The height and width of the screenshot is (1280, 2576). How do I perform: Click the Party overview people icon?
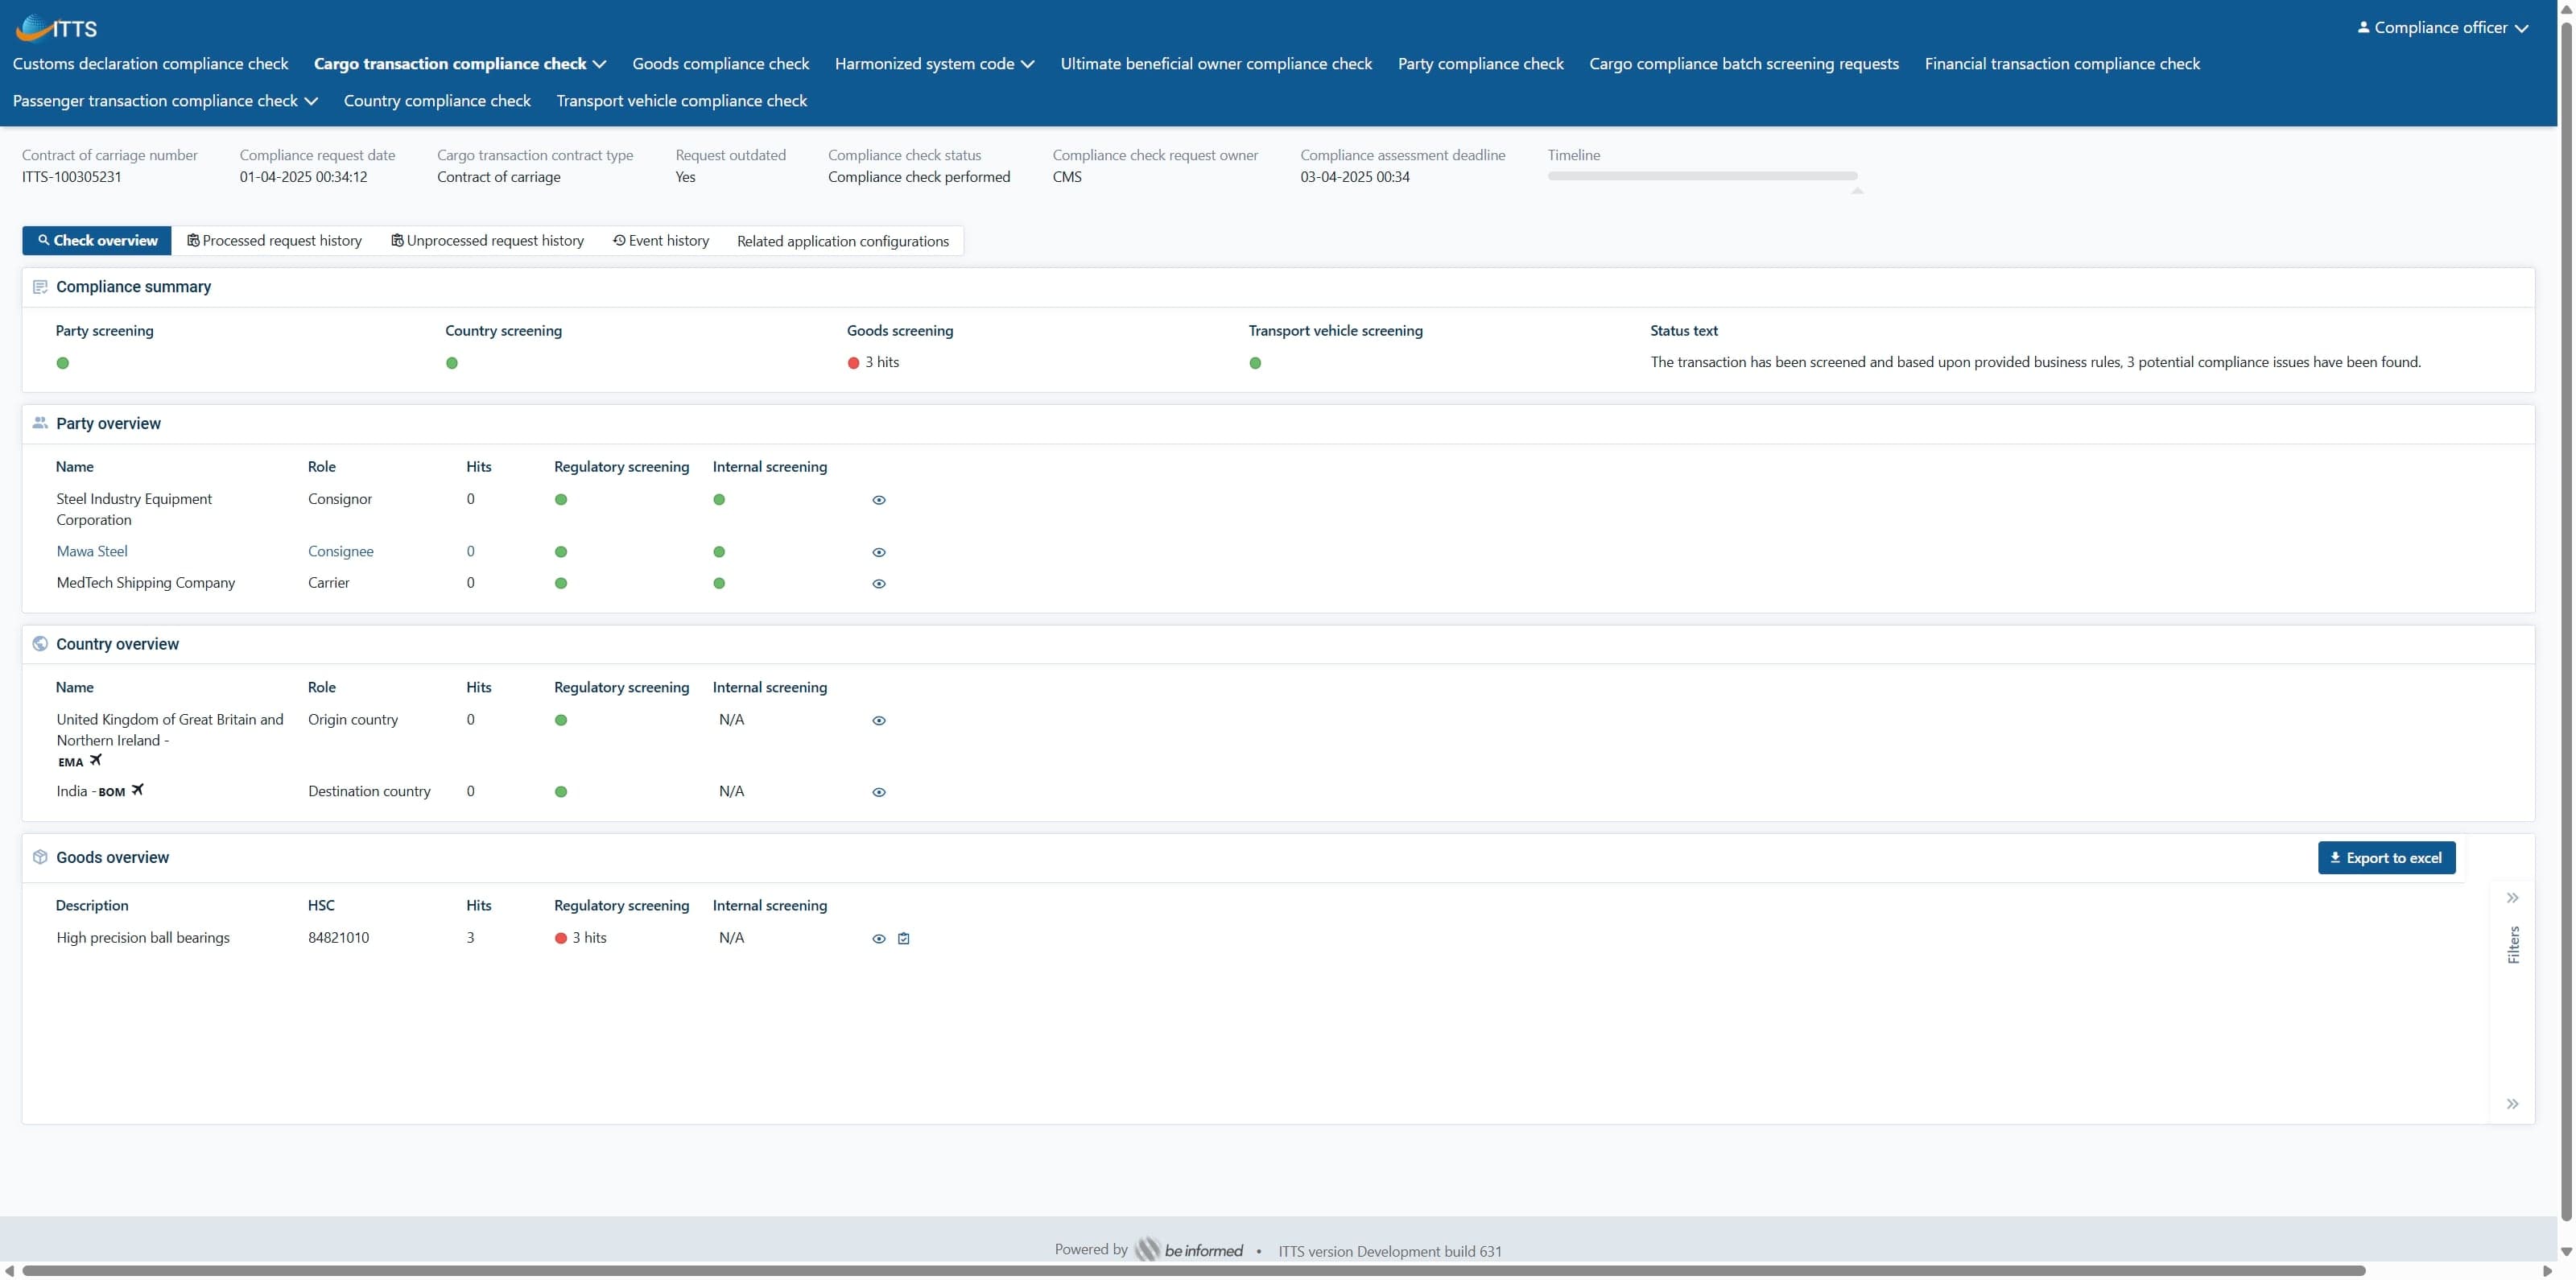[40, 423]
